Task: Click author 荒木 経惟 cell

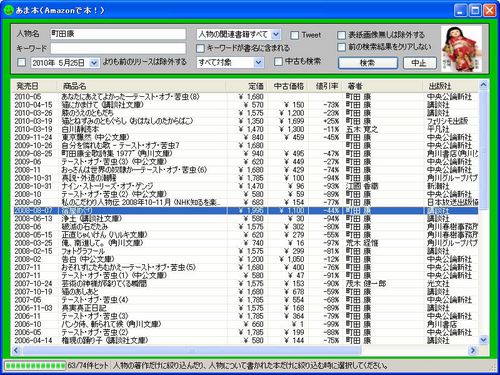Action: pyautogui.click(x=362, y=243)
